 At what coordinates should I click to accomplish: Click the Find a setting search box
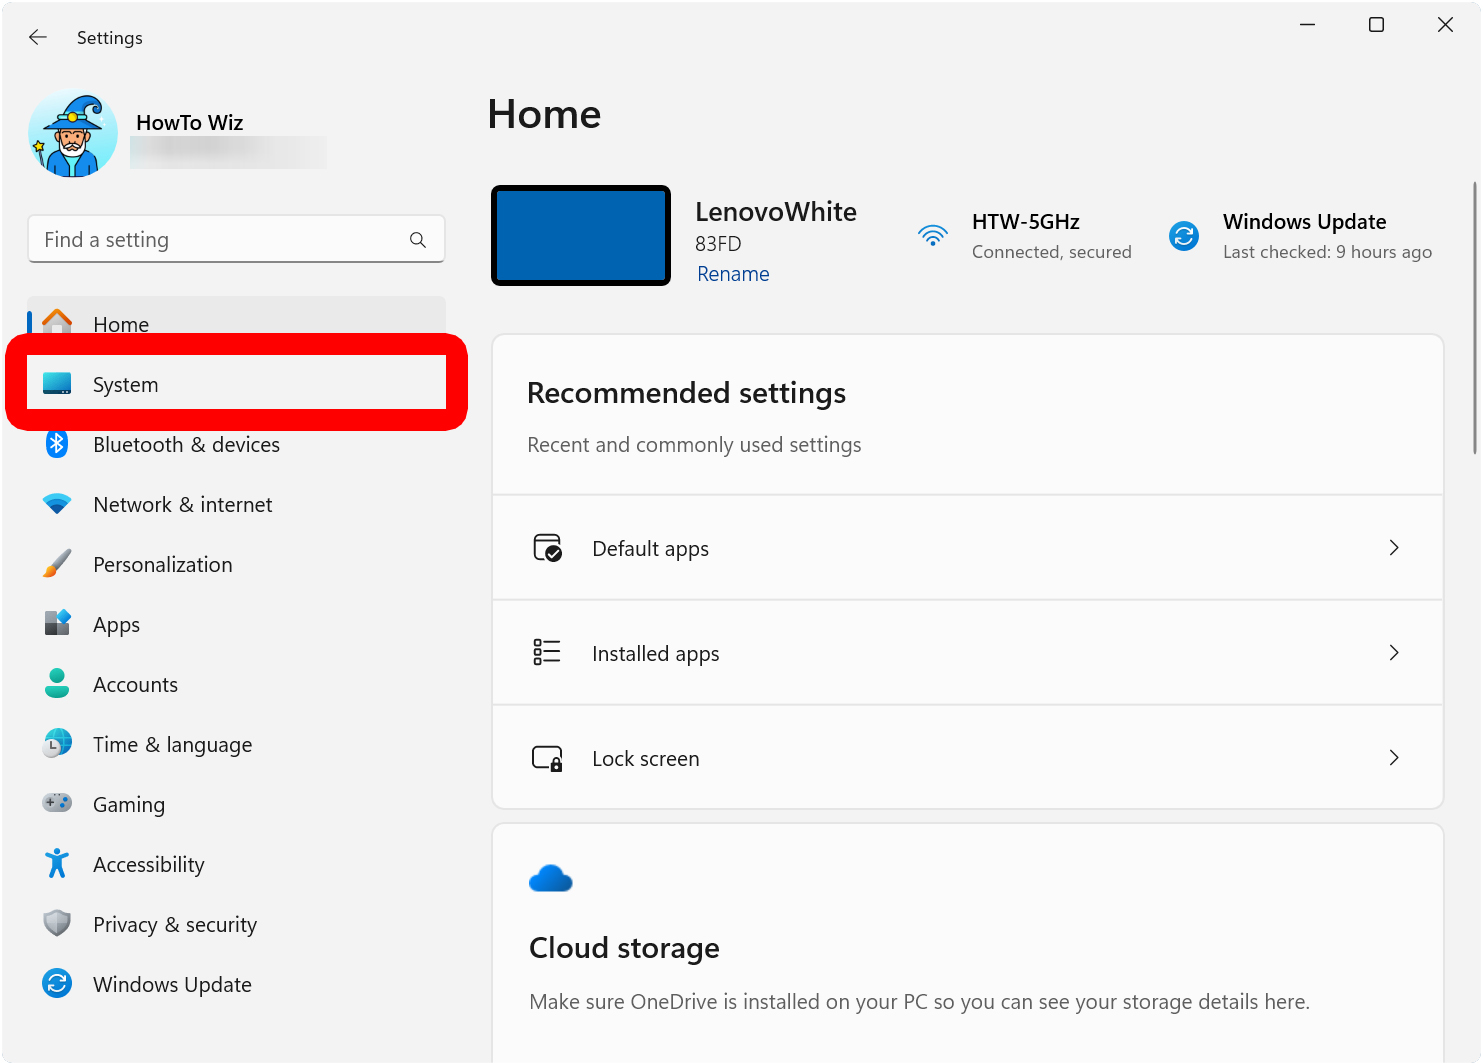(220, 240)
